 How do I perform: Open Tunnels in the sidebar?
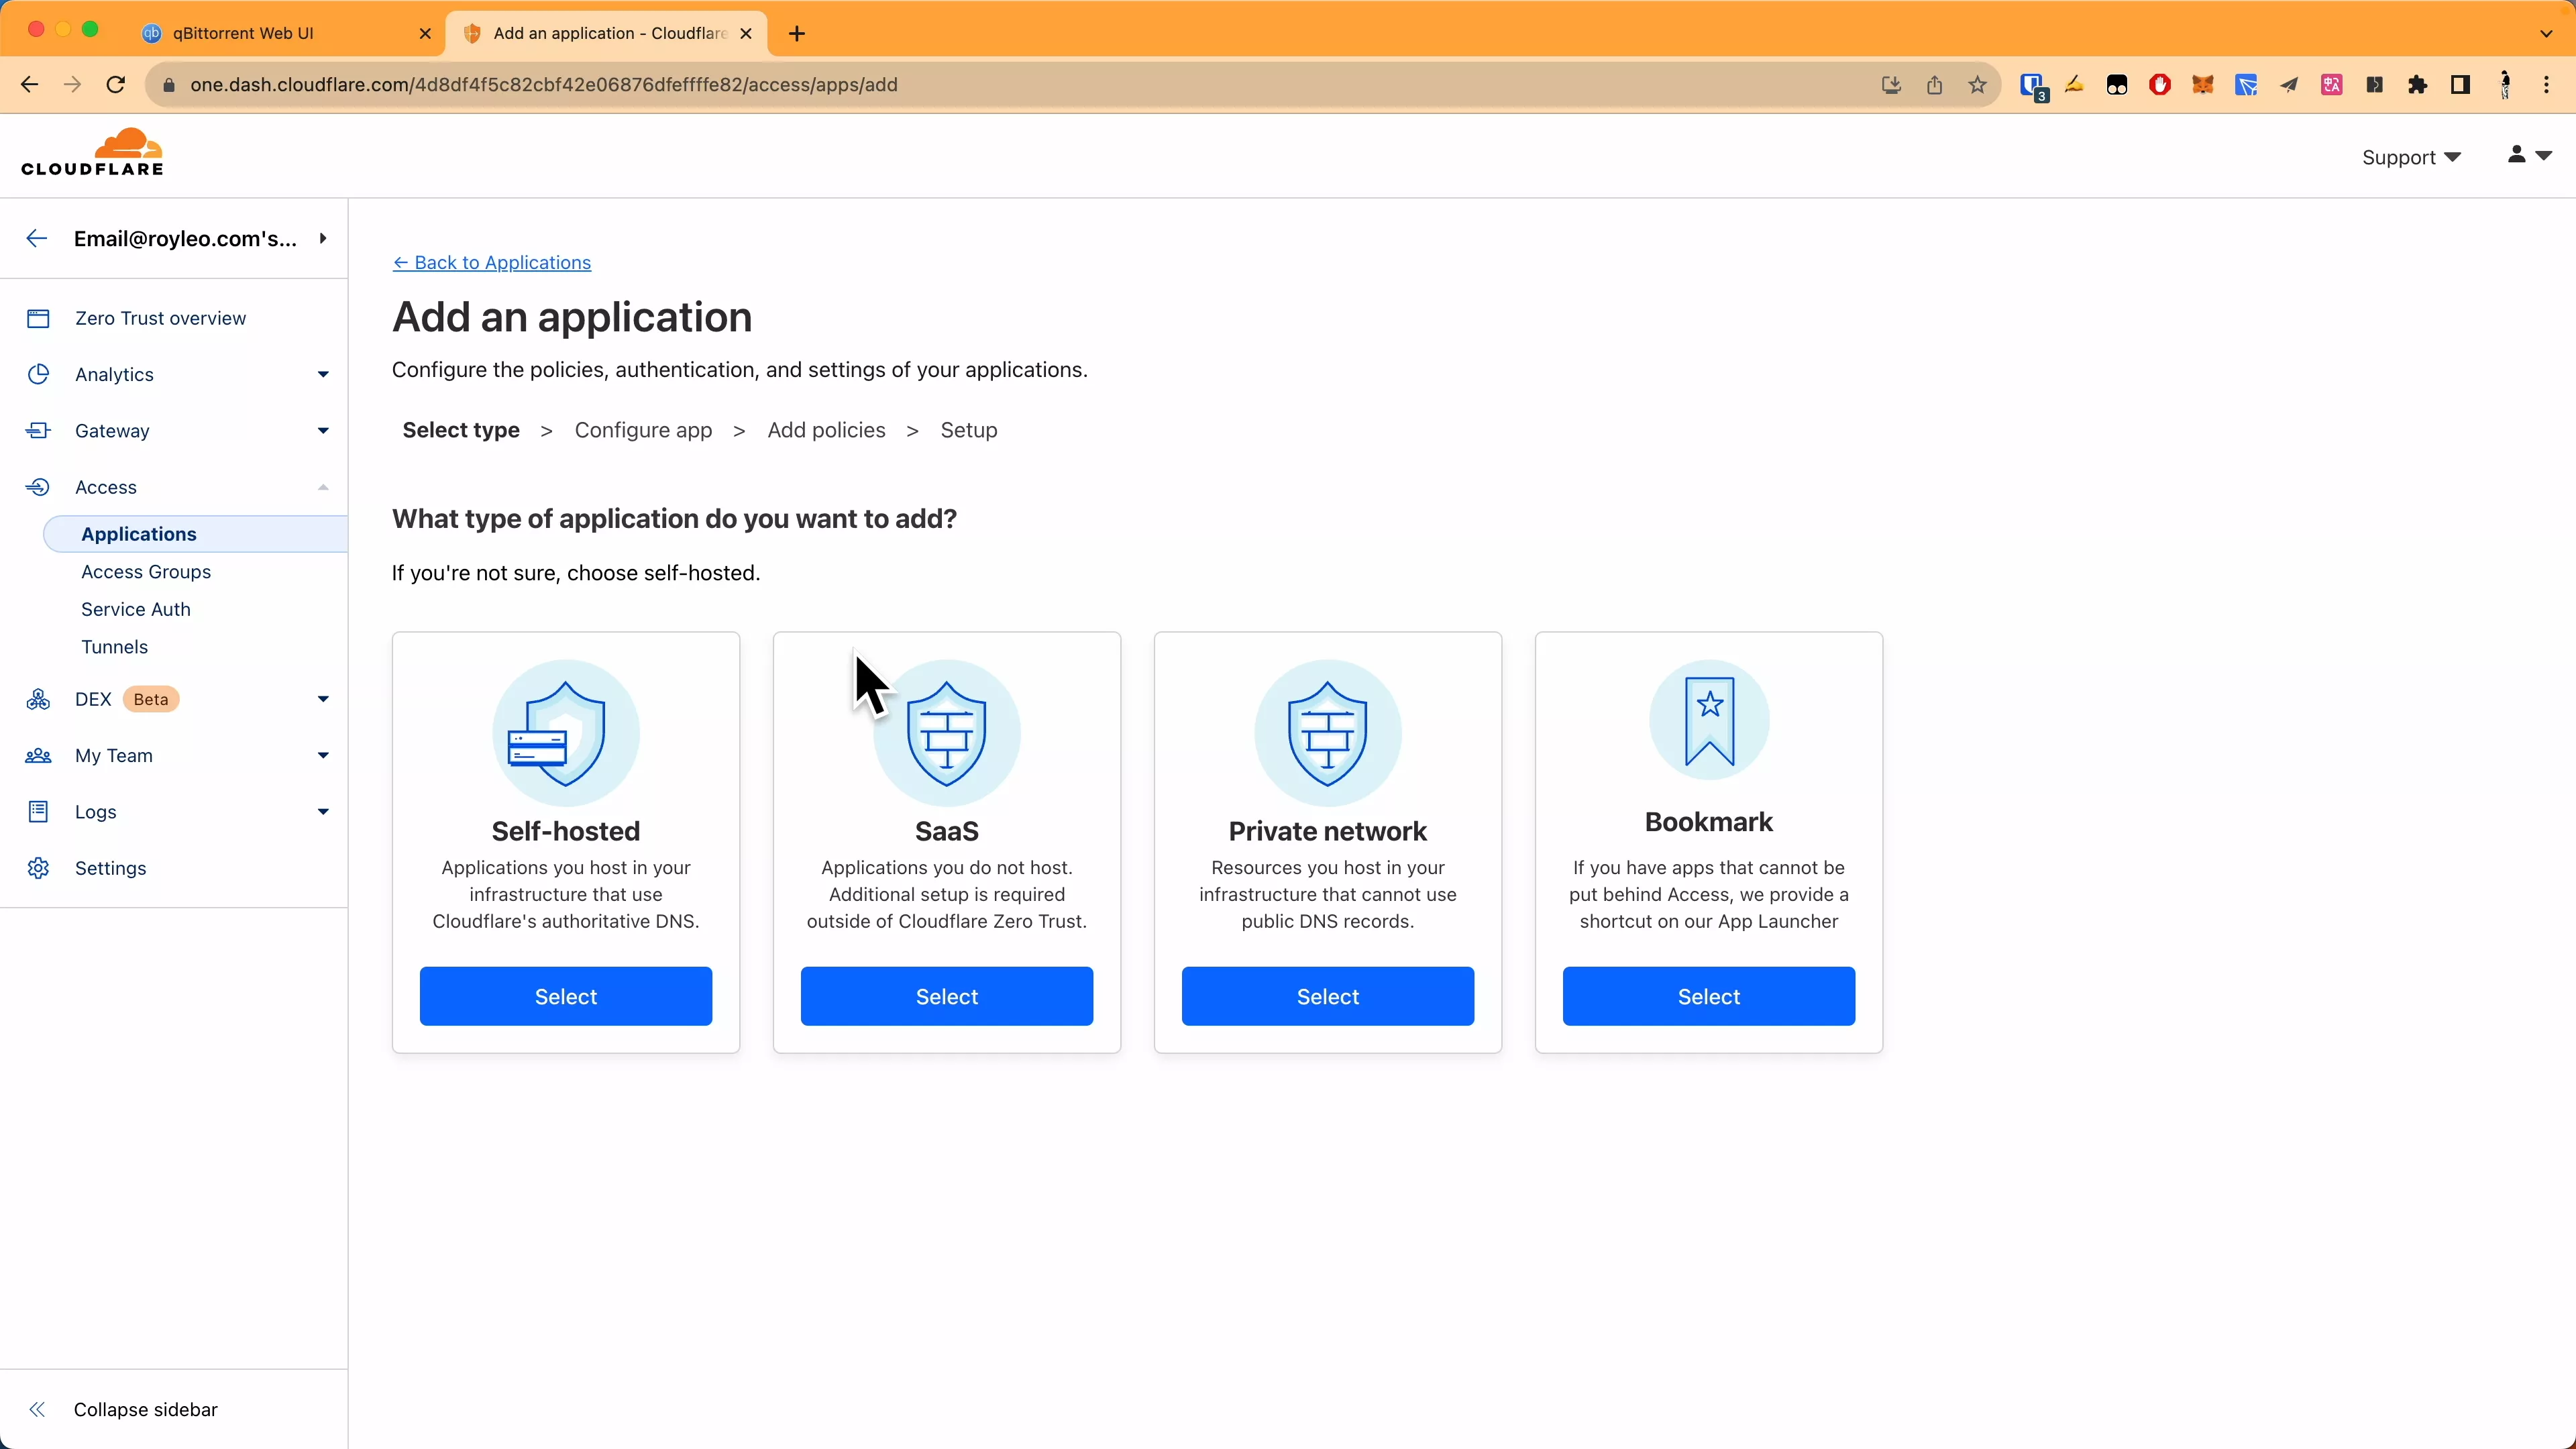[x=115, y=647]
